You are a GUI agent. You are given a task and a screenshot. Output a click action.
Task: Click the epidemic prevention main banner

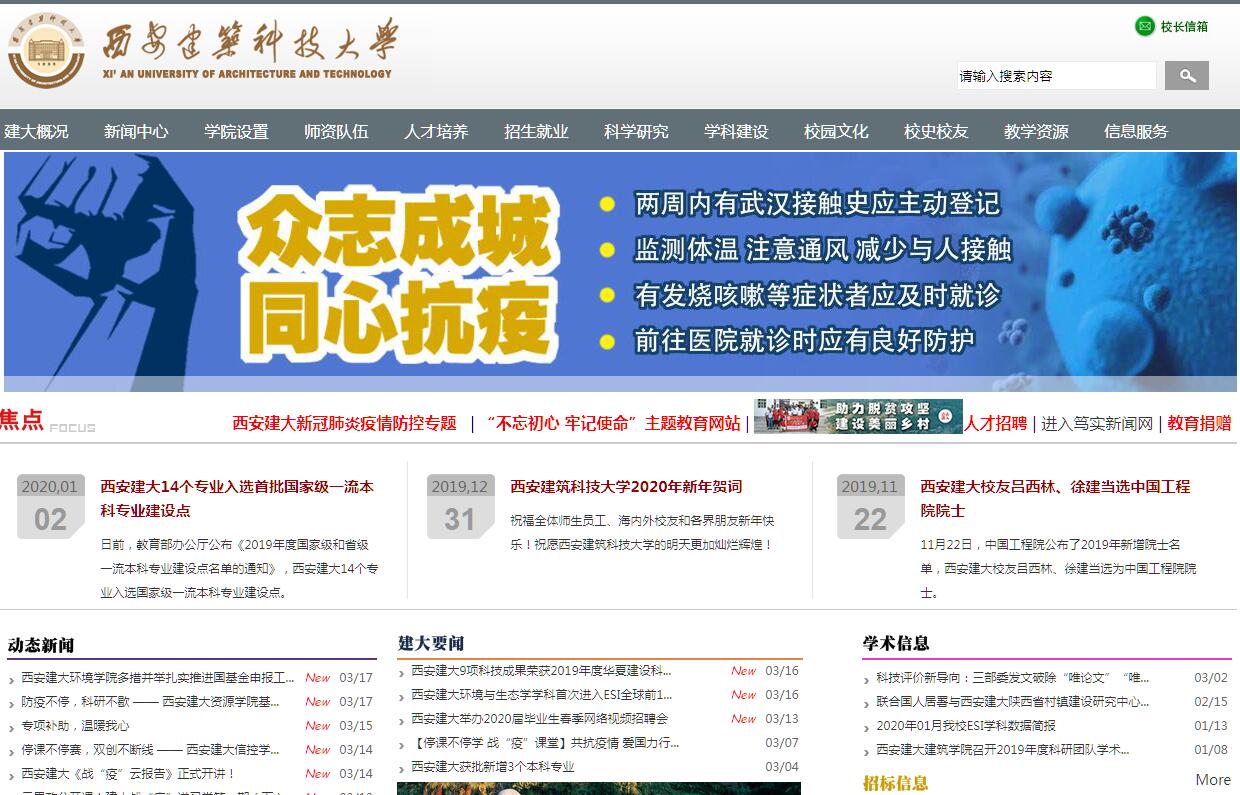point(620,270)
